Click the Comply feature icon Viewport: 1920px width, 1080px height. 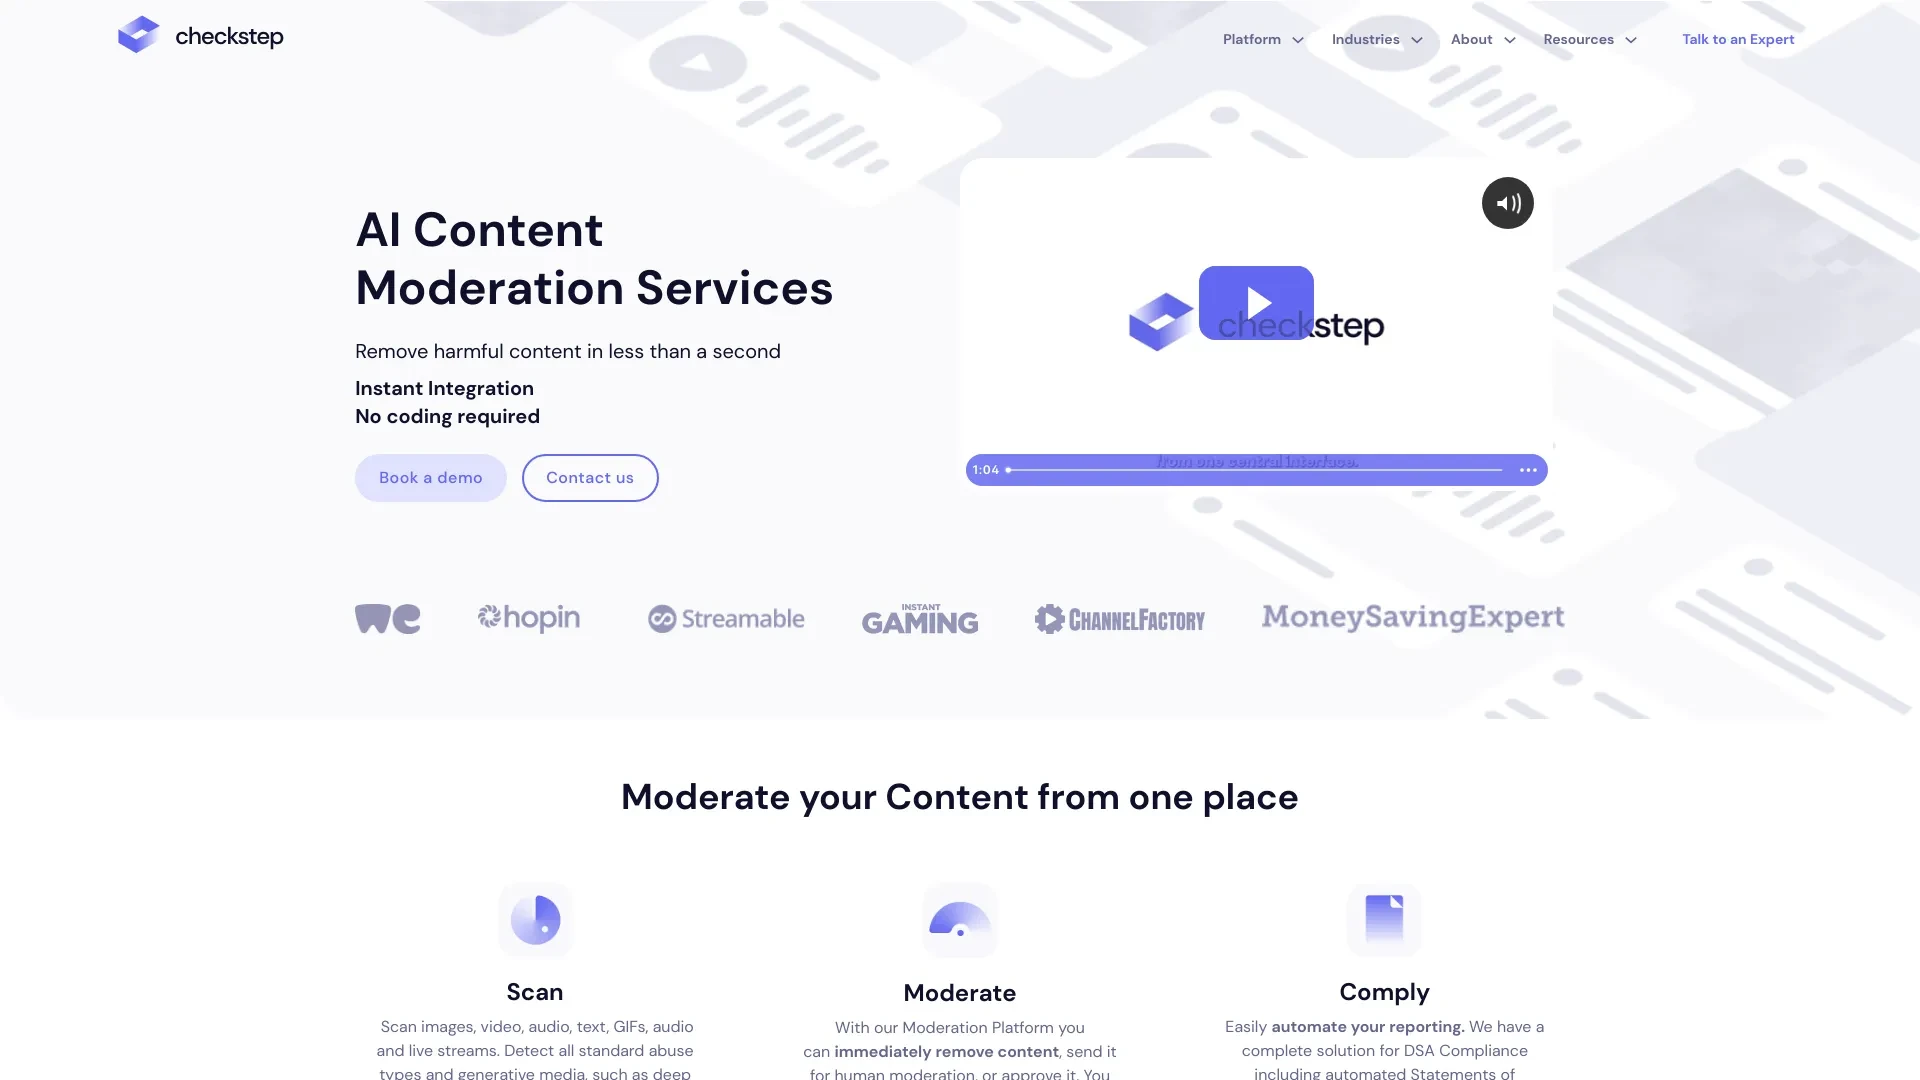[1383, 919]
